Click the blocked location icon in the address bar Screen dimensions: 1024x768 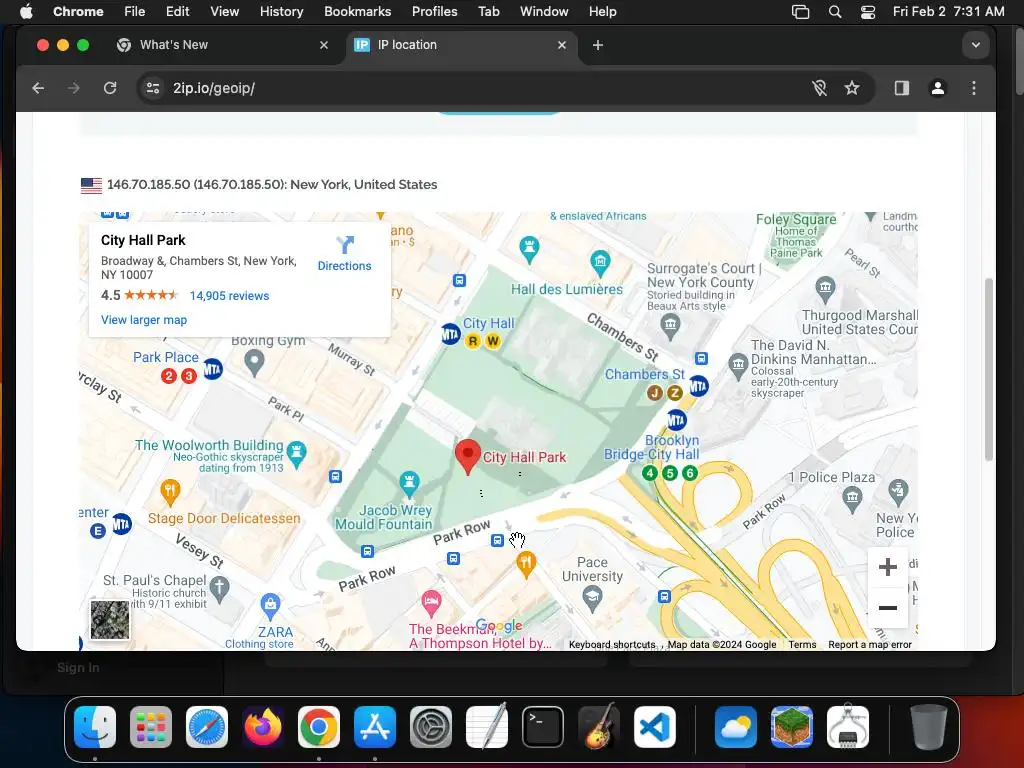tap(819, 88)
